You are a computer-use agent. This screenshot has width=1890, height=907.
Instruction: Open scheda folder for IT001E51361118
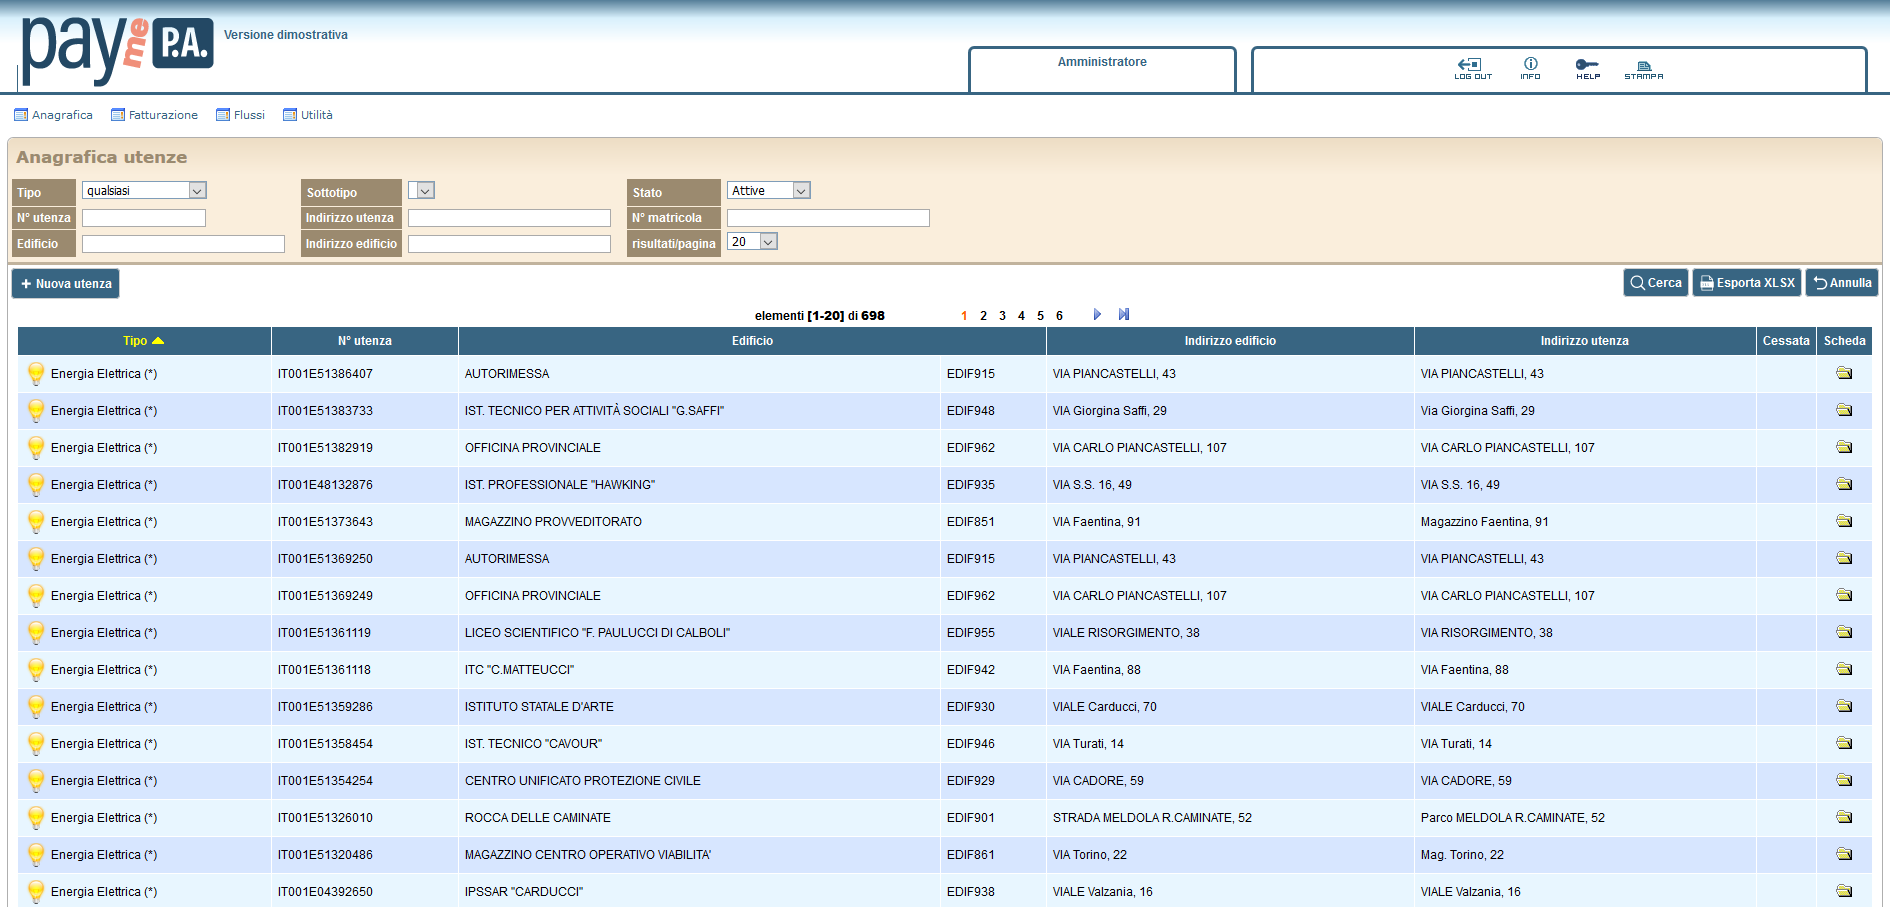[x=1844, y=669]
